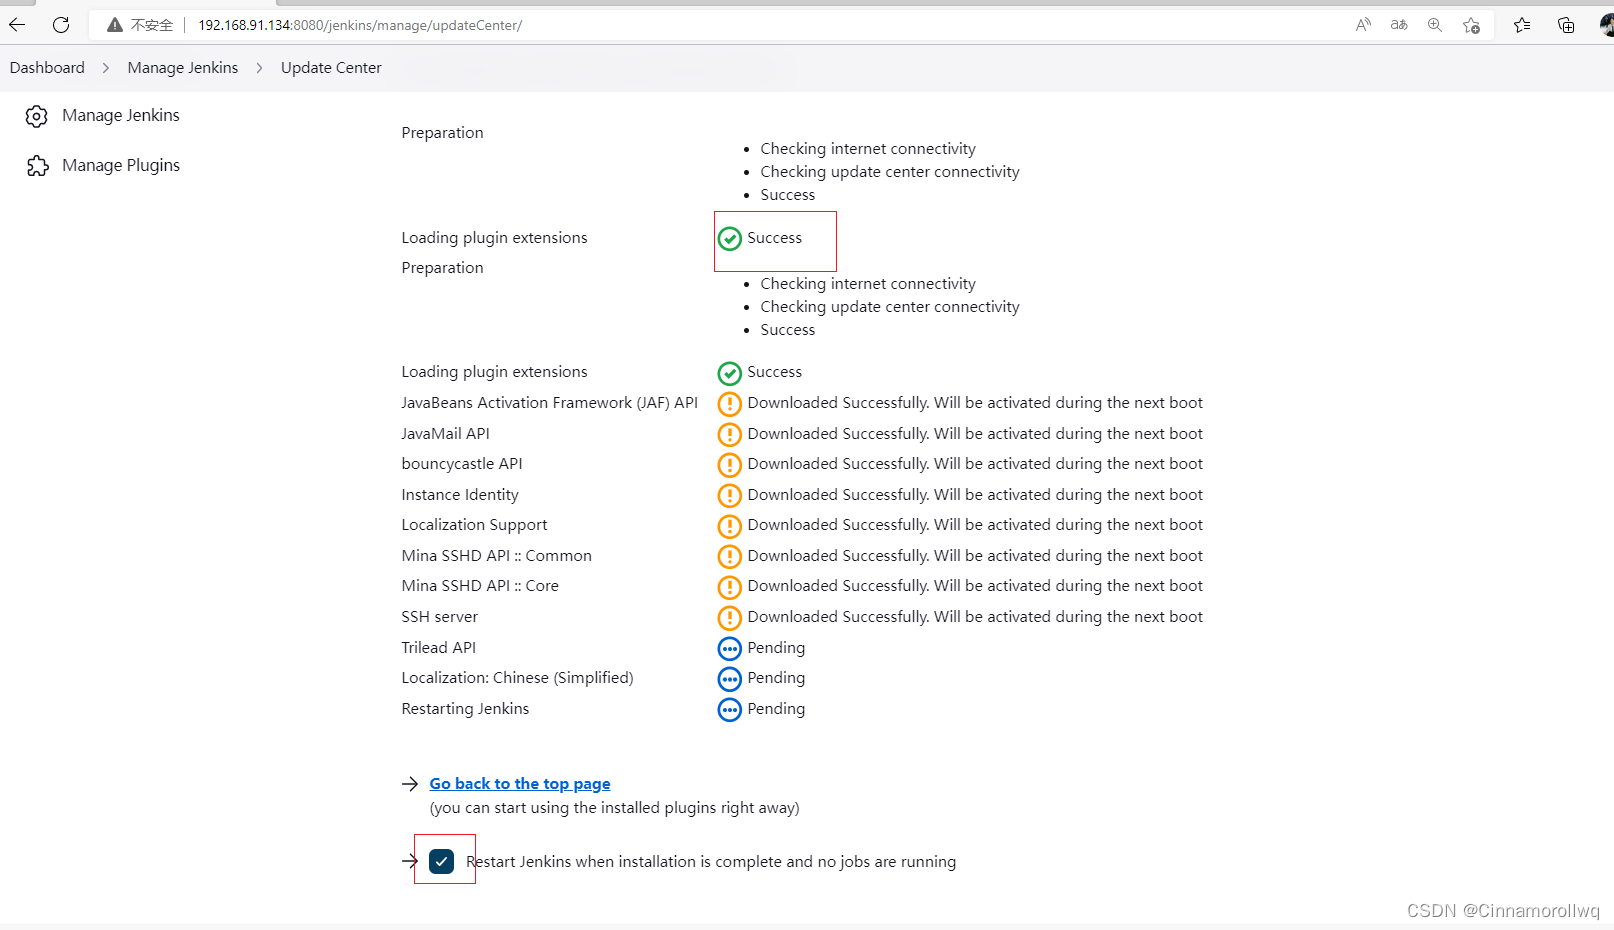1614x930 pixels.
Task: Navigate to Dashboard breadcrumb
Action: tap(46, 67)
